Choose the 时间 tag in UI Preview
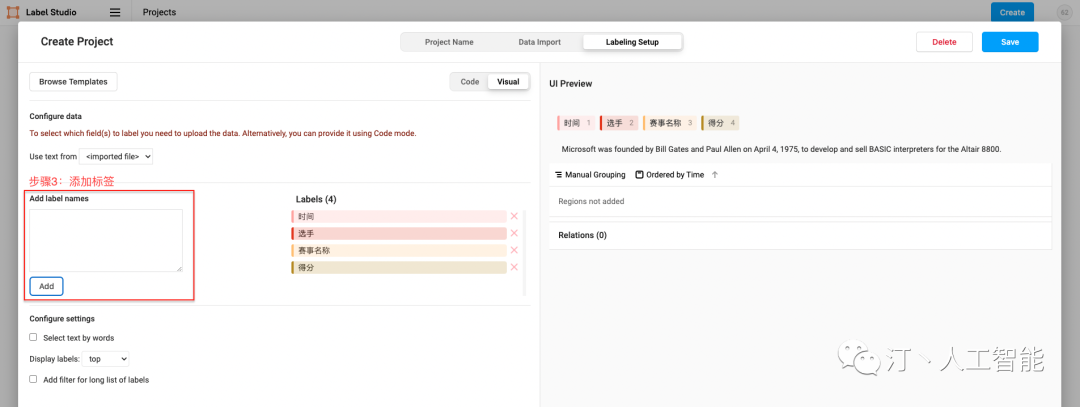This screenshot has width=1080, height=407. pyautogui.click(x=576, y=123)
